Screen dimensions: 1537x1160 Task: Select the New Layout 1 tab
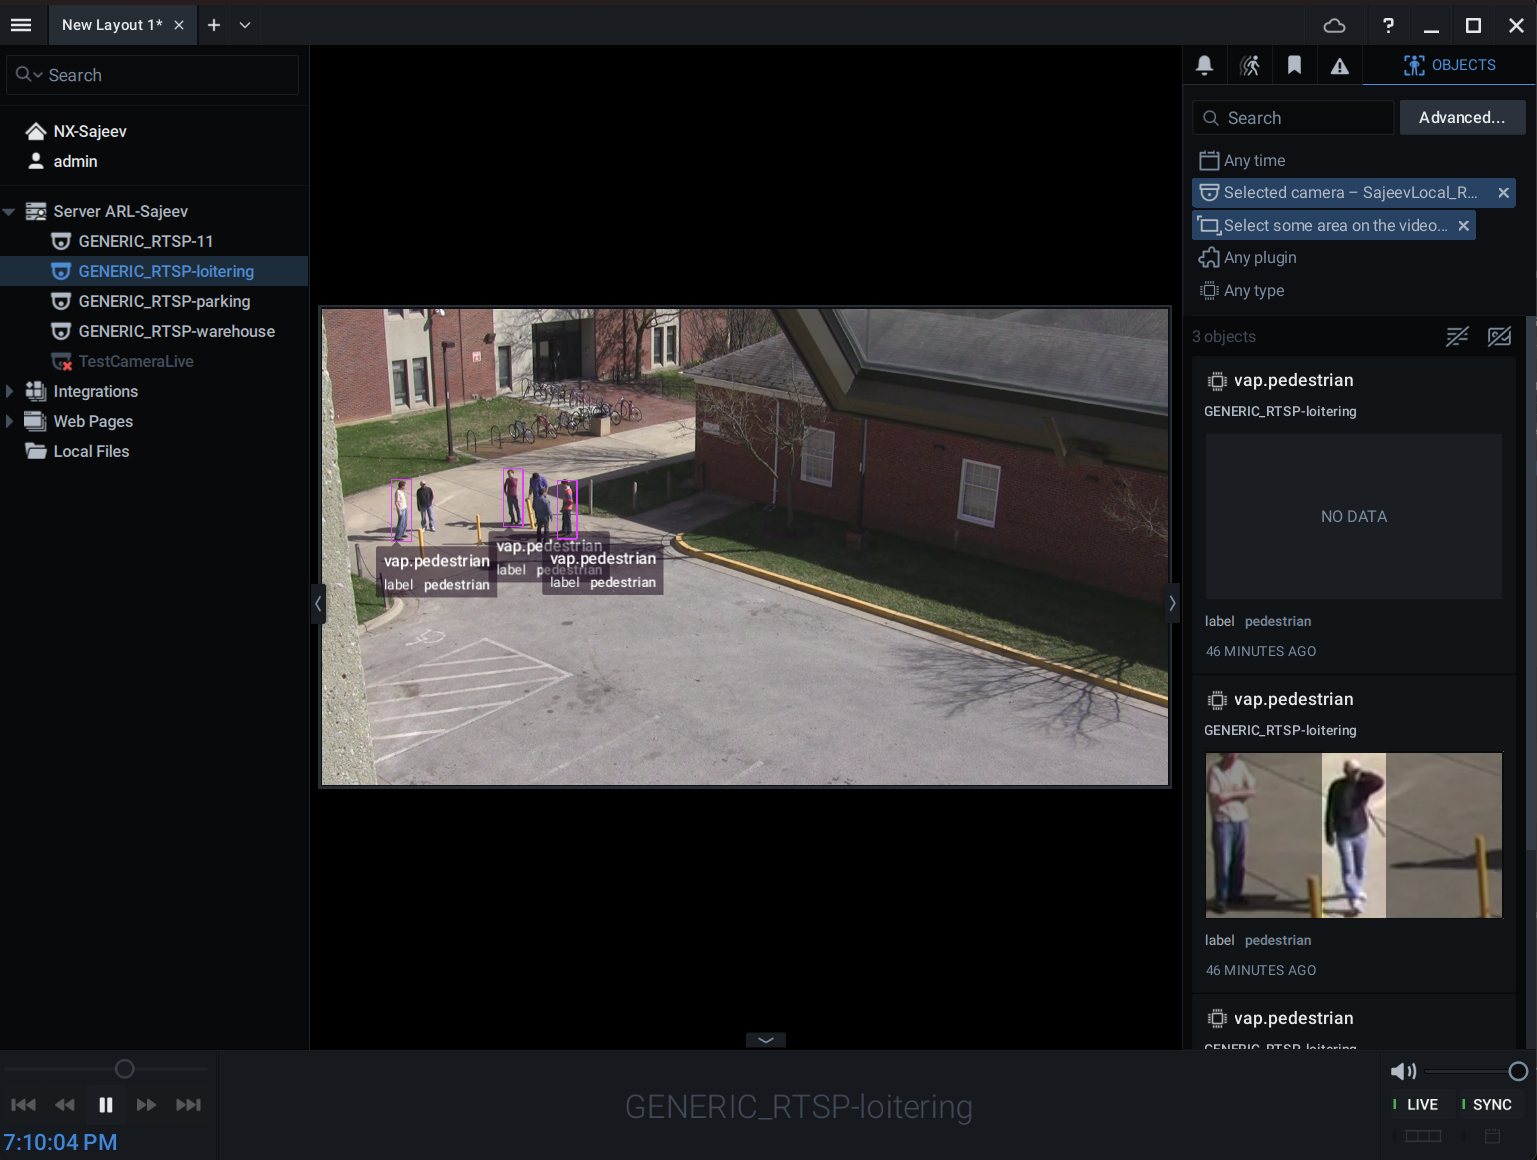point(112,25)
